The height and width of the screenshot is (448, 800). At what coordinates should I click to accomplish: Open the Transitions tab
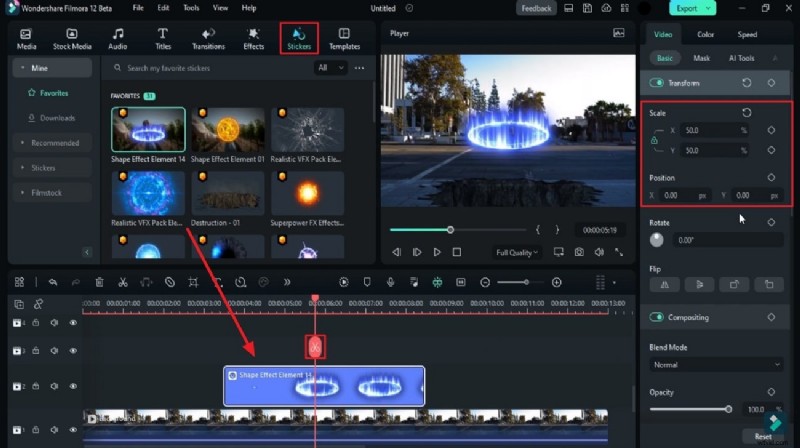[x=208, y=39]
